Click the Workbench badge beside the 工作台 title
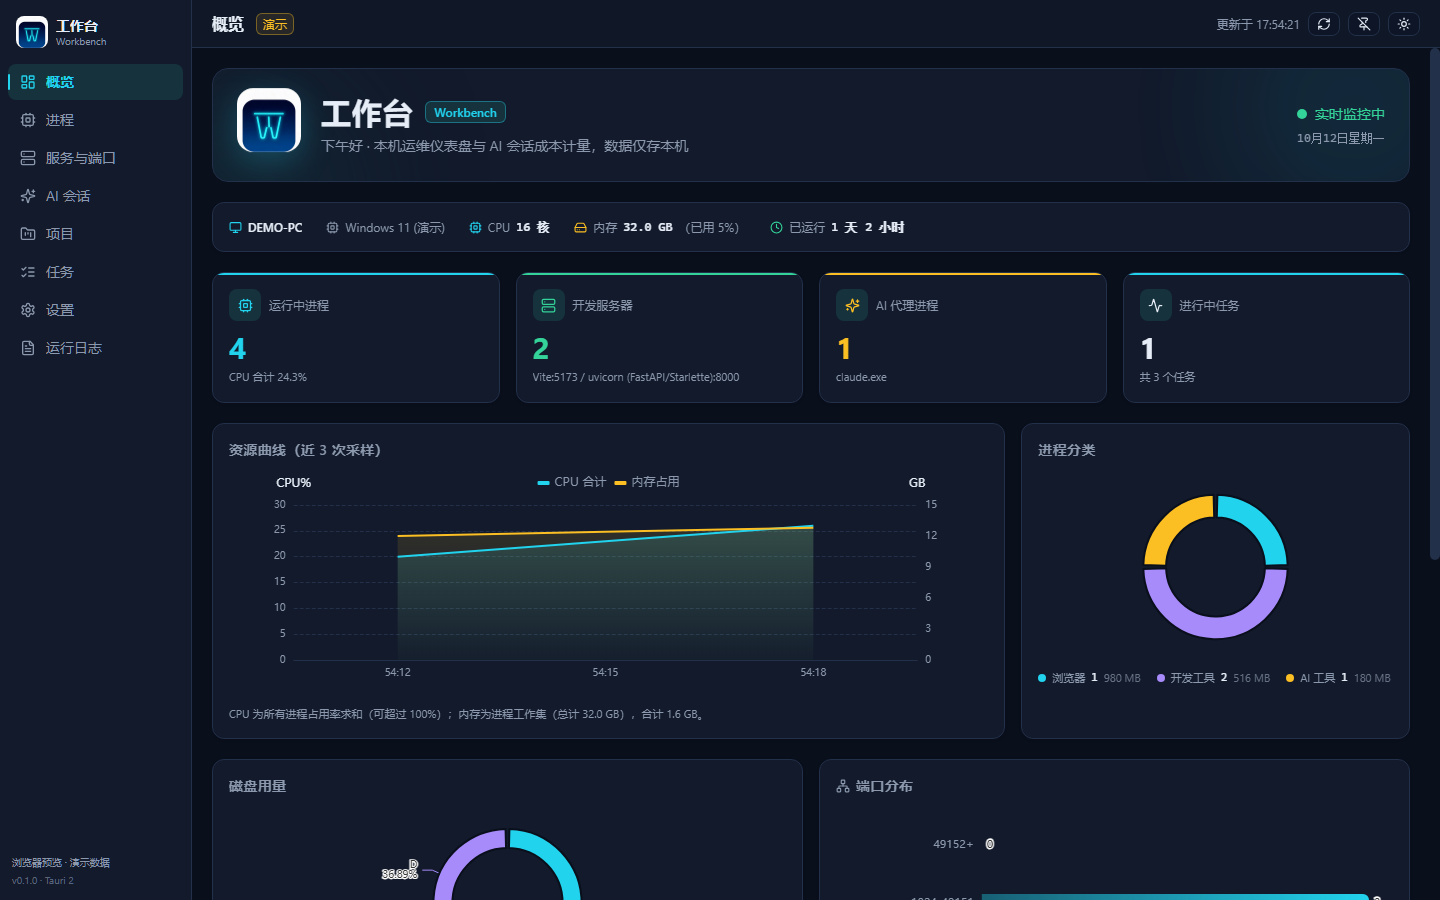Screen dimensions: 1440x900 tap(465, 112)
